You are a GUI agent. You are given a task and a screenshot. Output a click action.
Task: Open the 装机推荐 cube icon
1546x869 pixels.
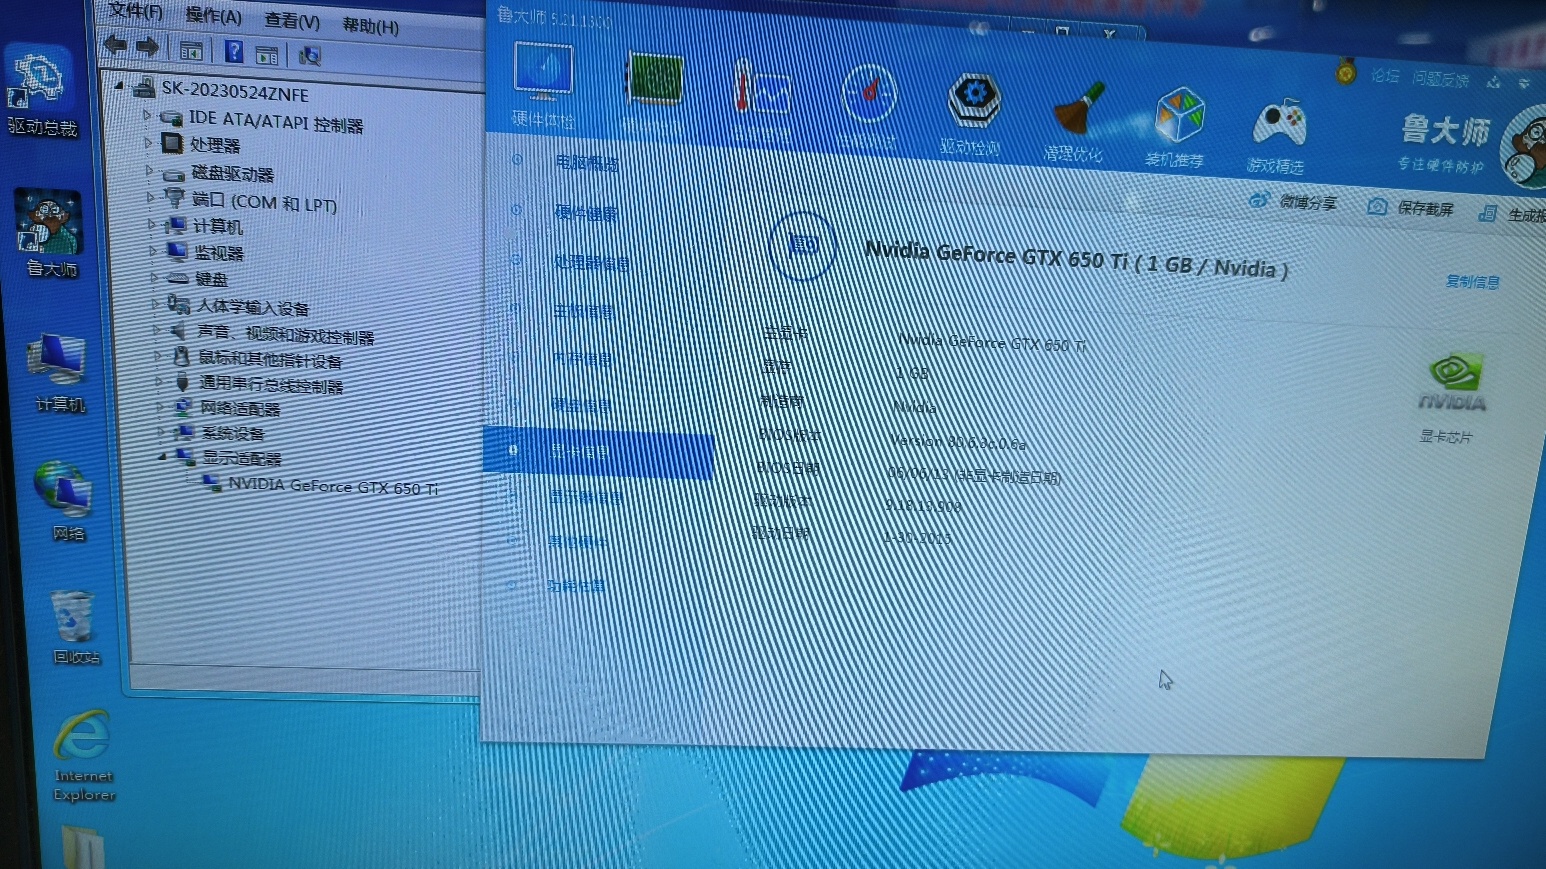[x=1179, y=114]
